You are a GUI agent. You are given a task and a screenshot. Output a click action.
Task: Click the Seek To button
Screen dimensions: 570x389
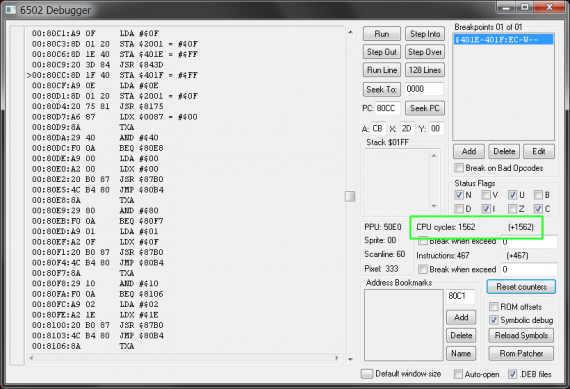click(382, 89)
